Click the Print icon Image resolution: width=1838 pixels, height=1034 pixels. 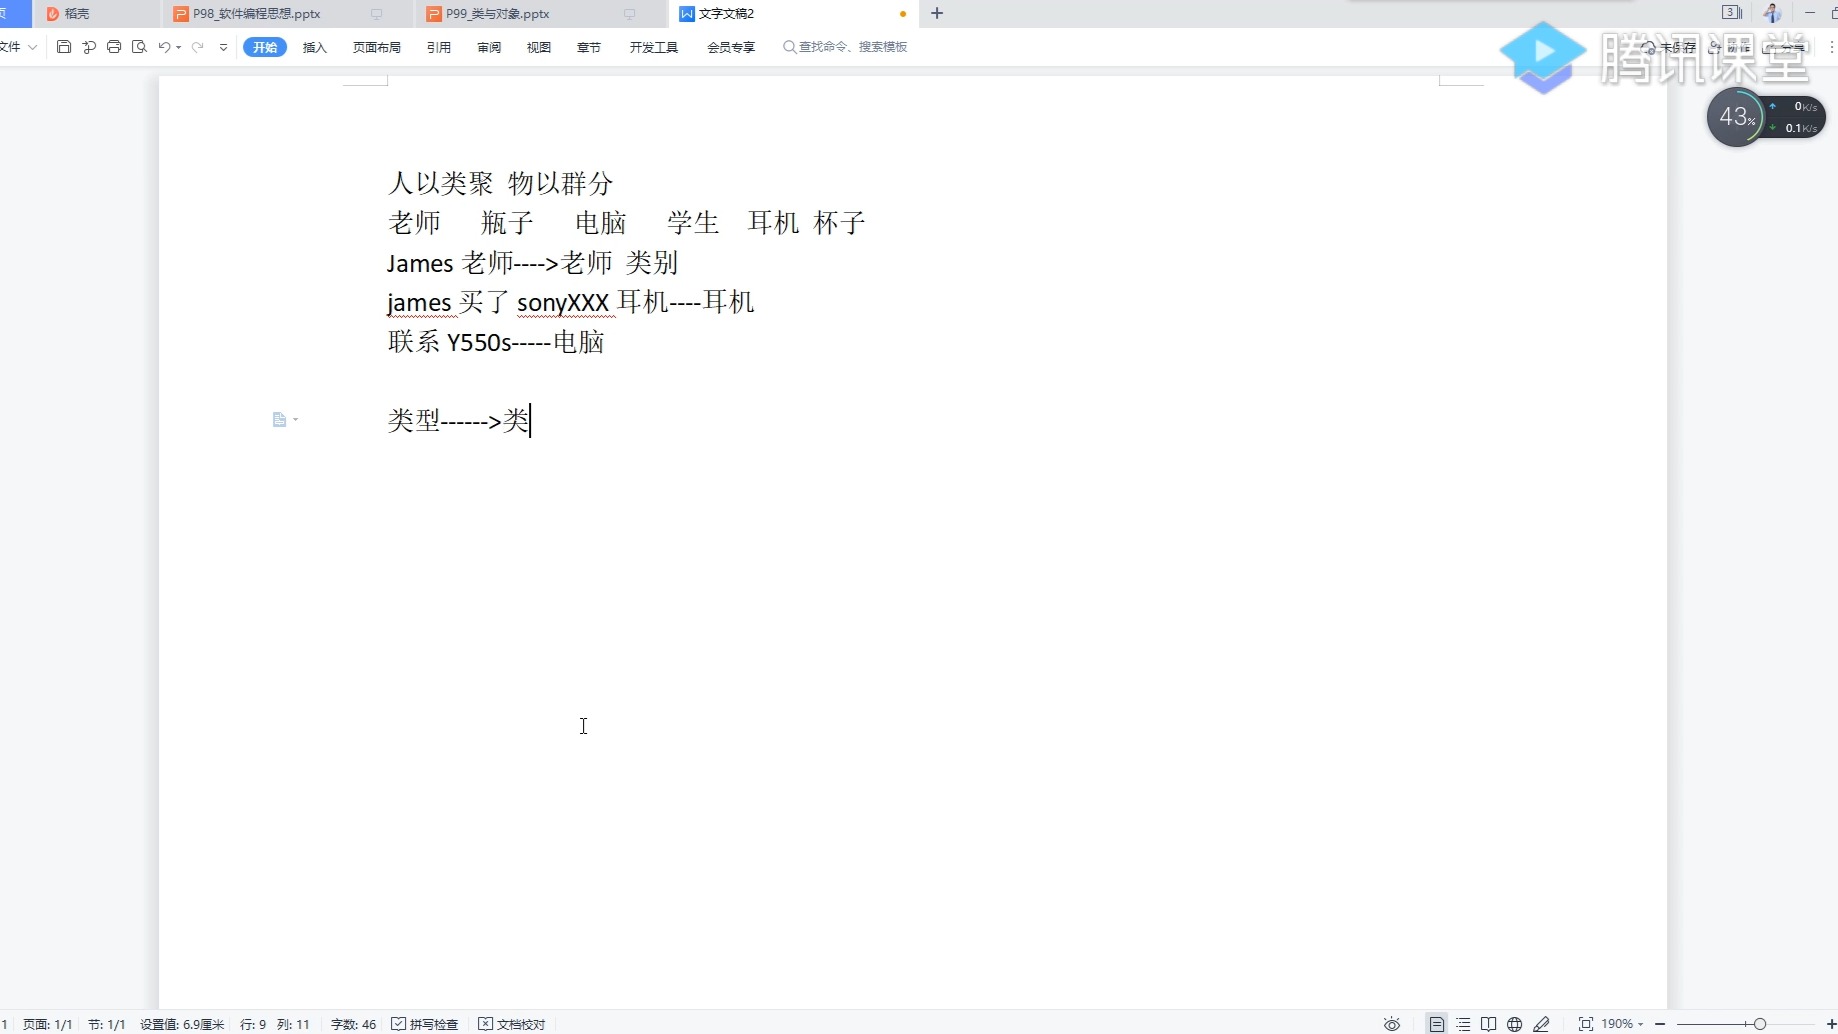coord(114,47)
